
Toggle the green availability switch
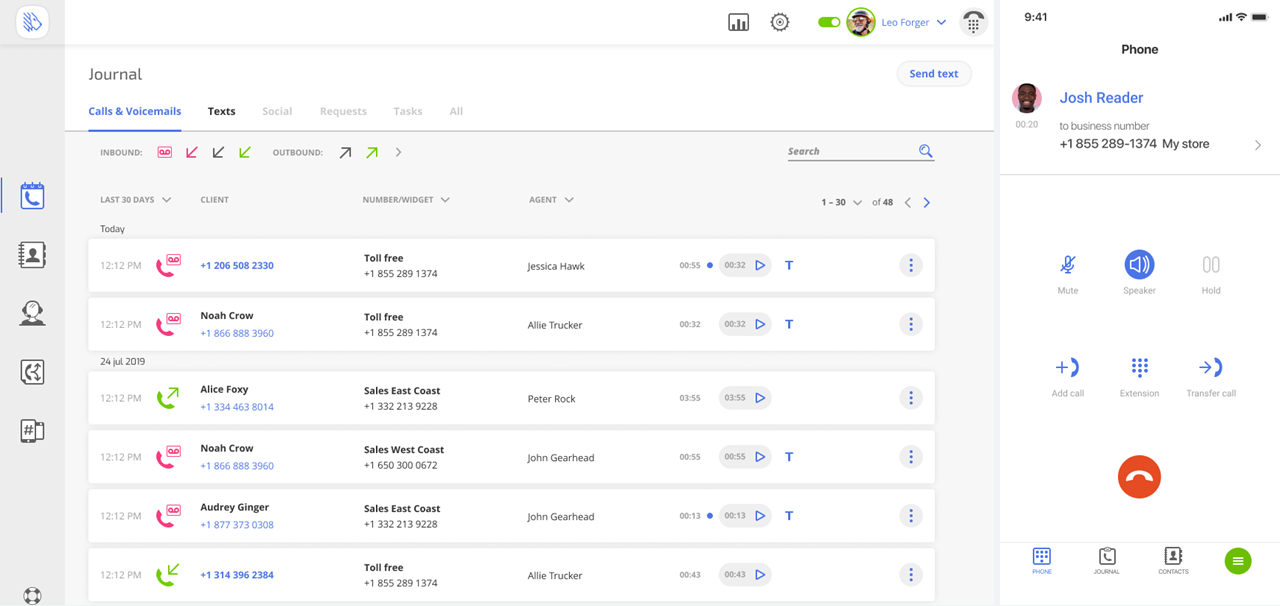tap(829, 22)
